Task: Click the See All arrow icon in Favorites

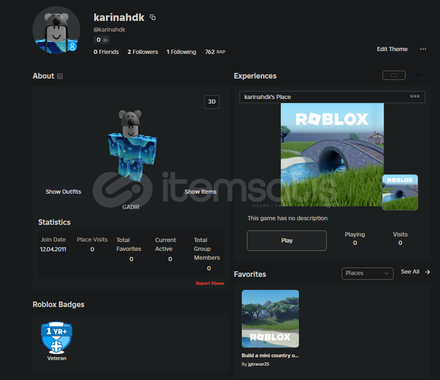Action: (x=427, y=272)
